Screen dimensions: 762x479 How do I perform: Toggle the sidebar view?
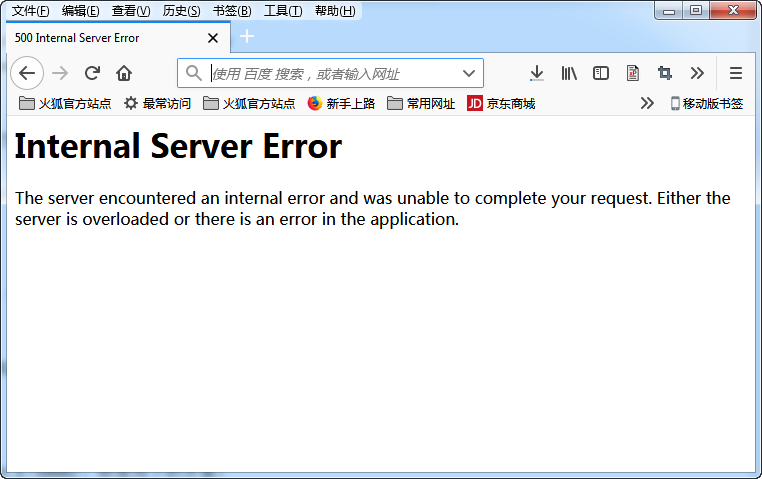(x=601, y=73)
